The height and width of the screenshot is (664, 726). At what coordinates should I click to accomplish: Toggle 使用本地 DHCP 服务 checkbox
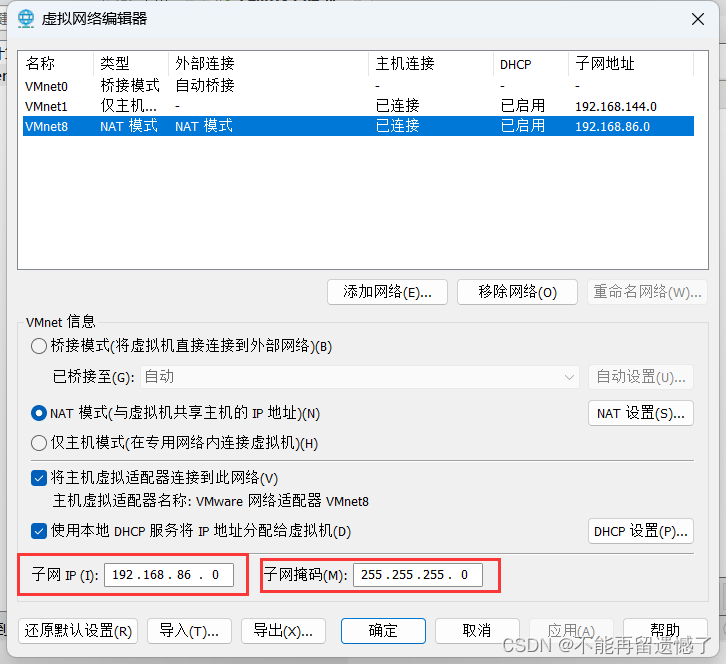(x=39, y=531)
